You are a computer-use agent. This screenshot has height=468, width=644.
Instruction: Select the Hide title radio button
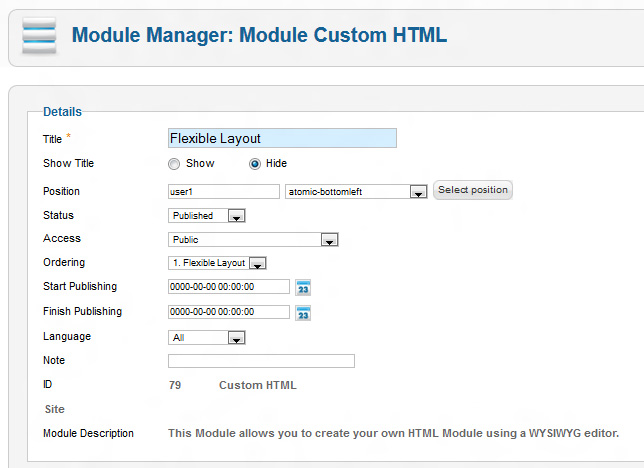tap(255, 164)
